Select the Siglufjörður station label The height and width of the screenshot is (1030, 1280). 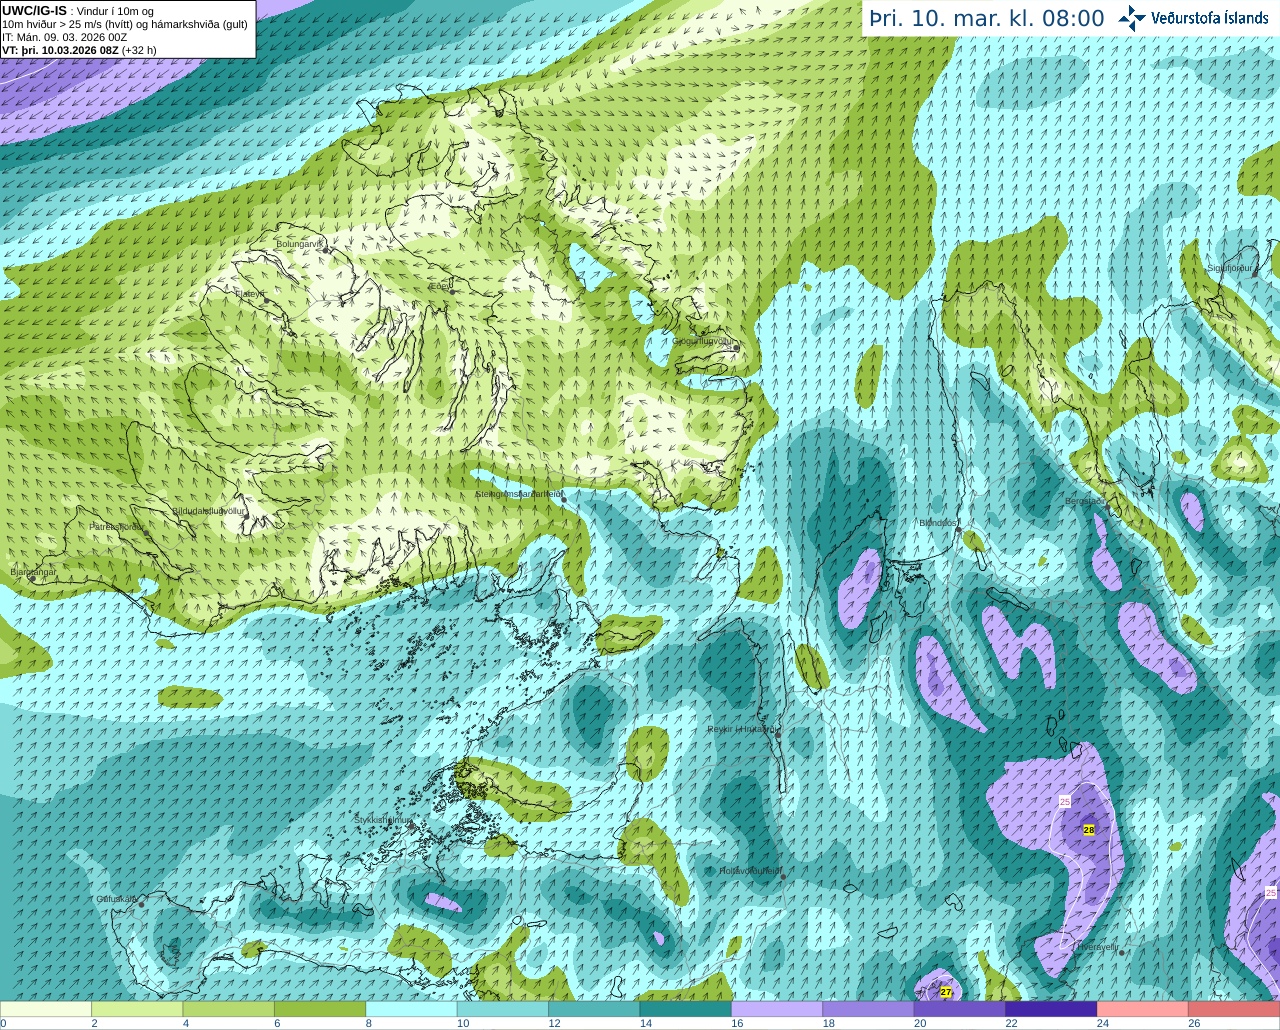(x=1230, y=268)
